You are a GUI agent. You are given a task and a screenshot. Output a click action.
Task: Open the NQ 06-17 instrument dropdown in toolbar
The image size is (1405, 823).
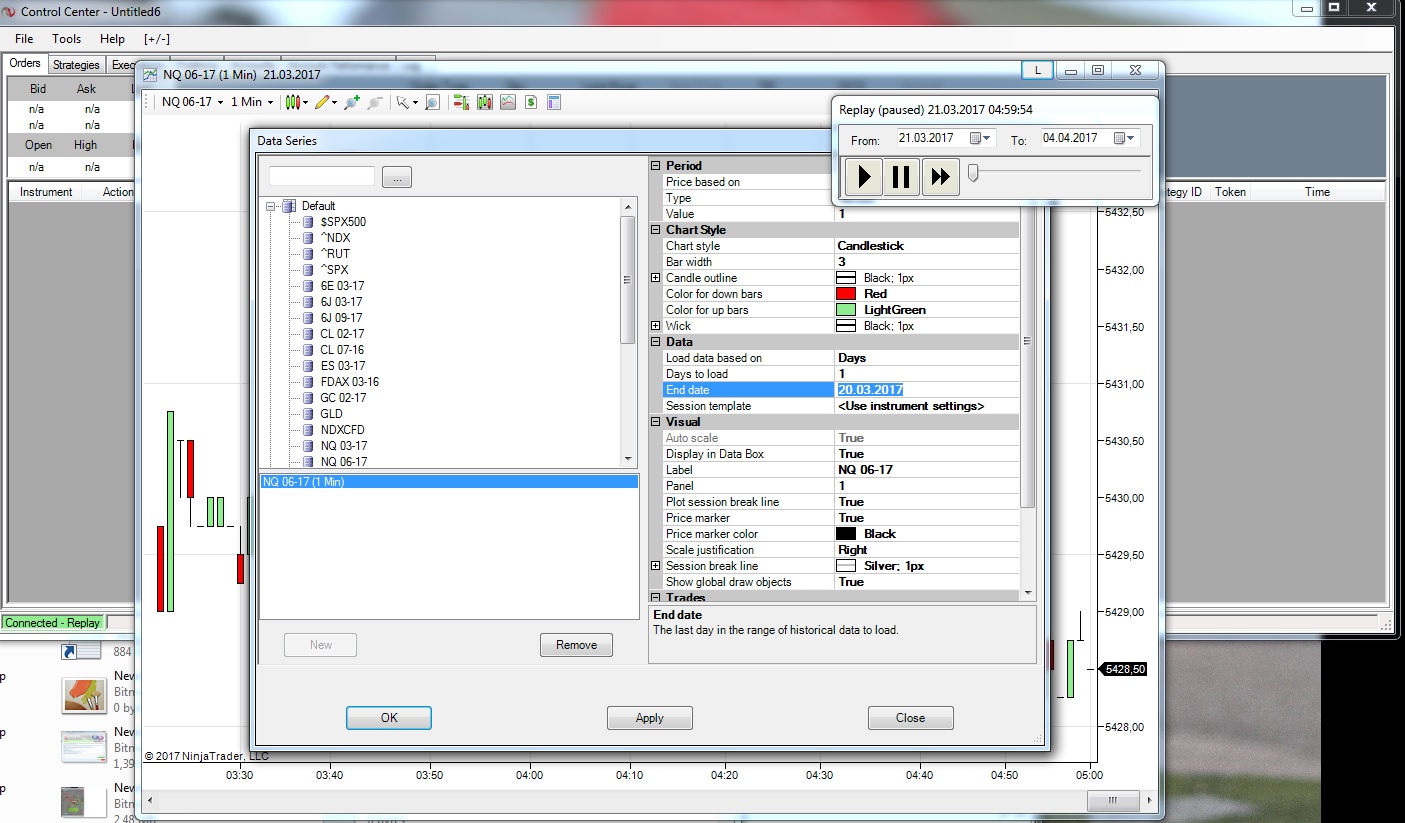[x=193, y=102]
